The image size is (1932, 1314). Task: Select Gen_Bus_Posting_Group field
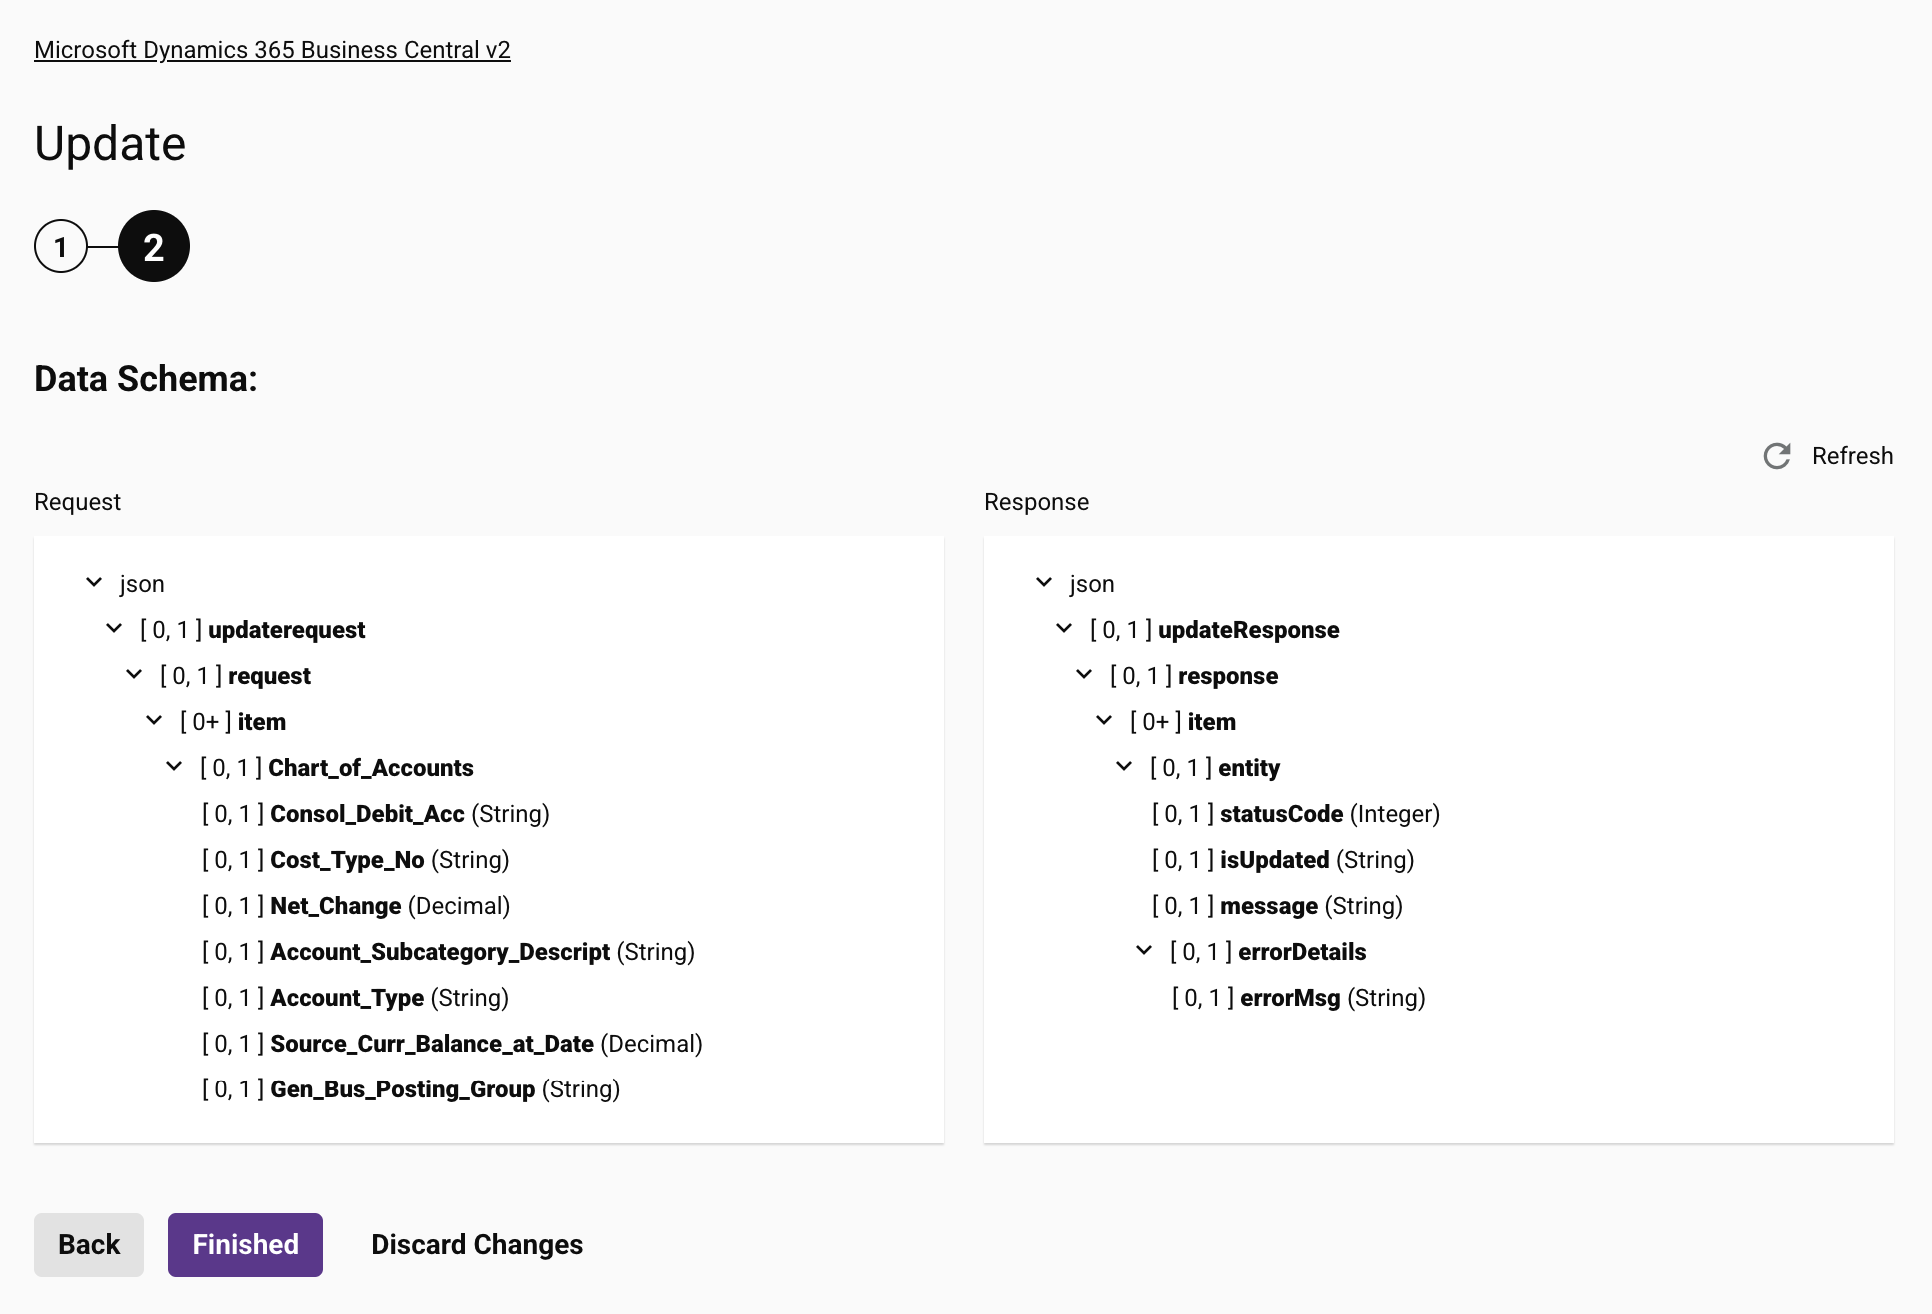click(x=411, y=1089)
